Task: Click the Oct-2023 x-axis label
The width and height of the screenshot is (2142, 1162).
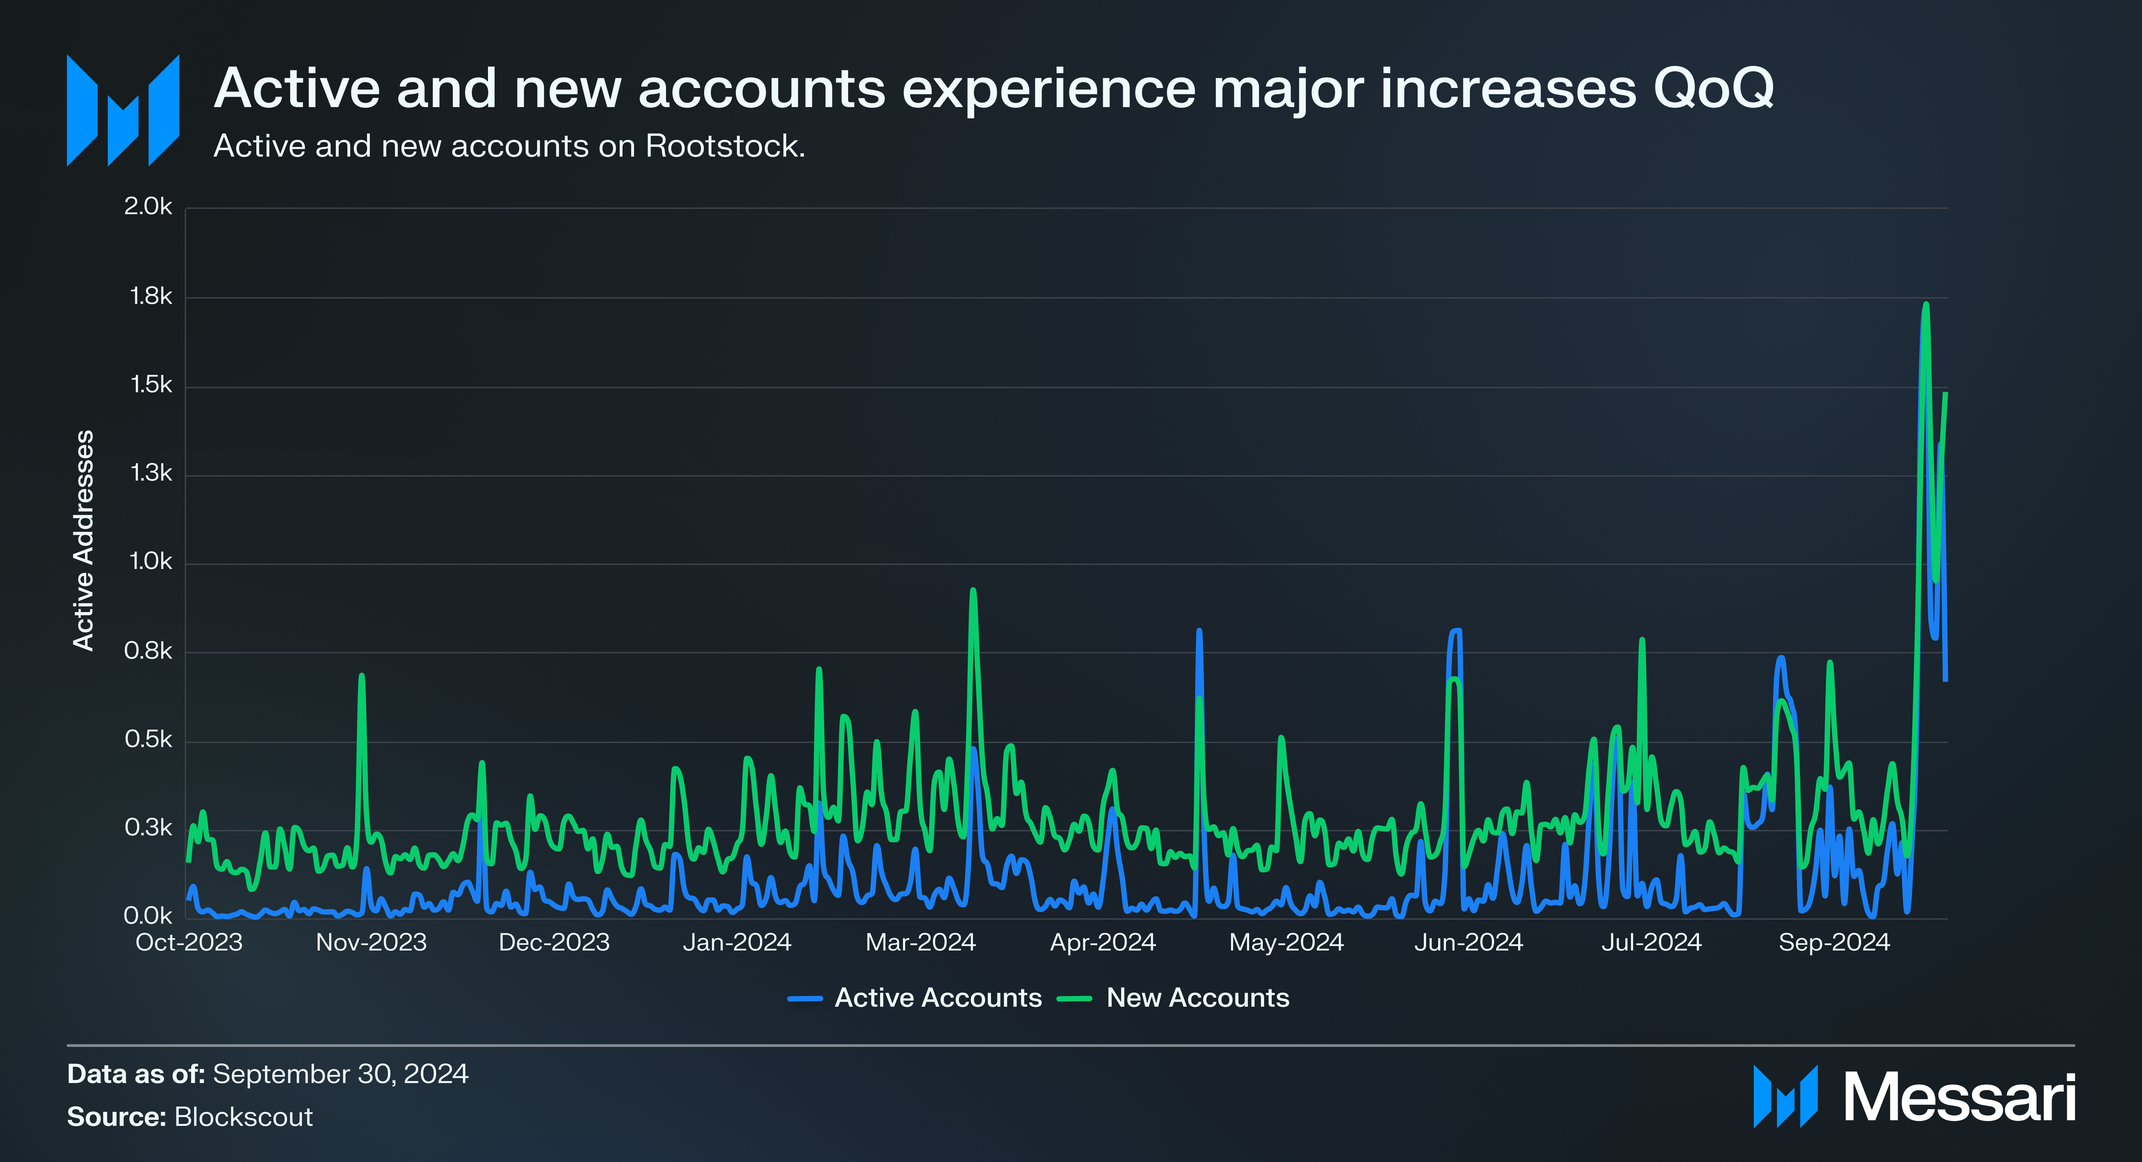Action: pyautogui.click(x=189, y=943)
